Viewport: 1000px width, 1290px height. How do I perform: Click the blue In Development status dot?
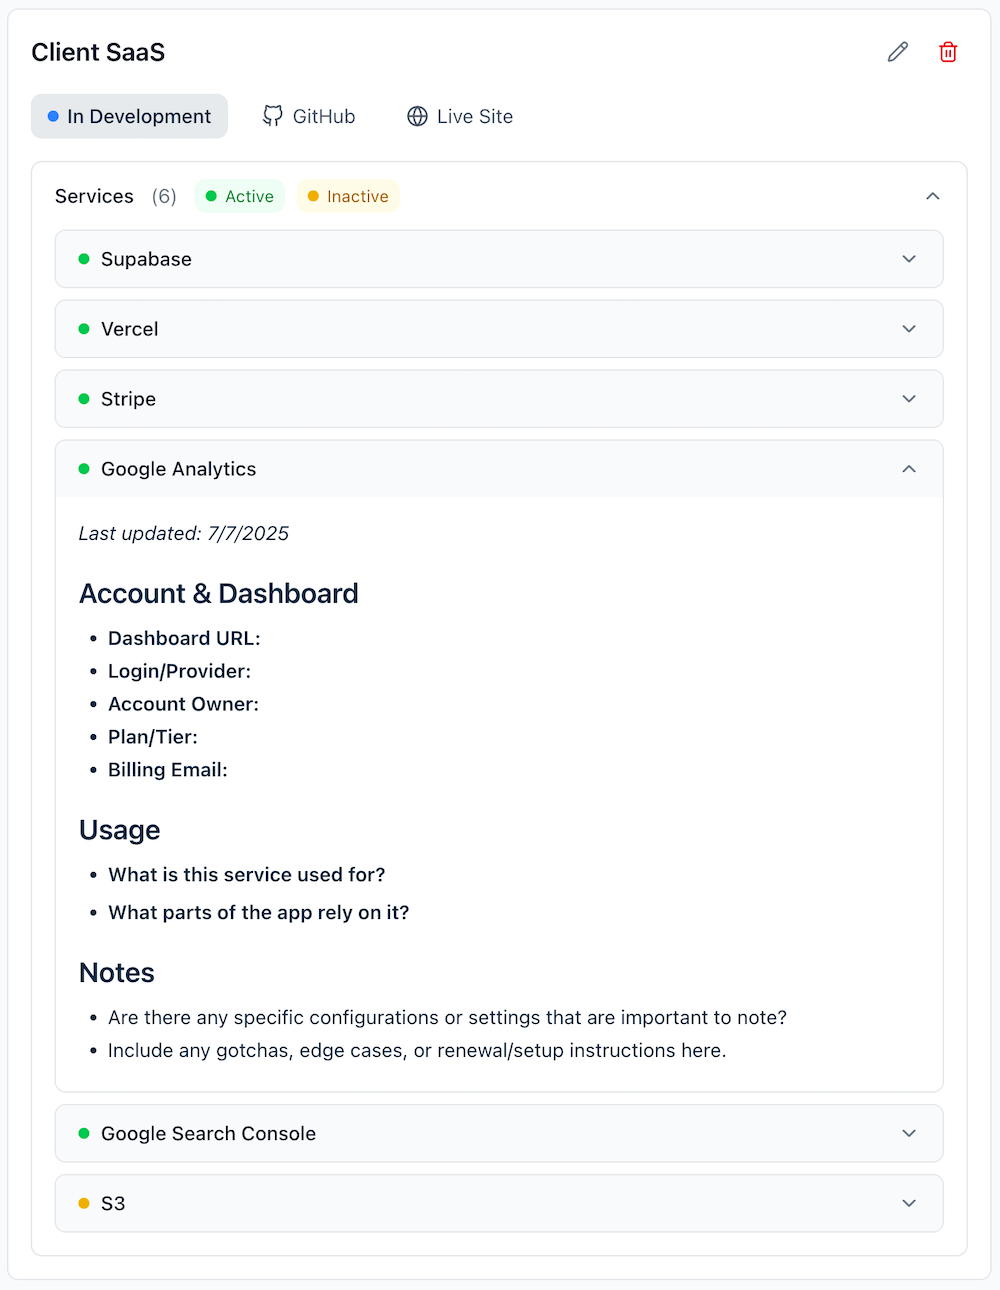pyautogui.click(x=53, y=116)
